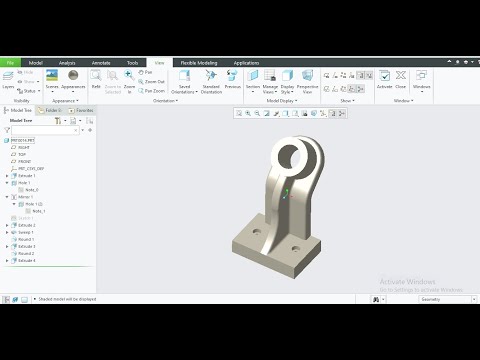Toggle plane tag display in Show group
480x360 pixels.
(x=327, y=89)
